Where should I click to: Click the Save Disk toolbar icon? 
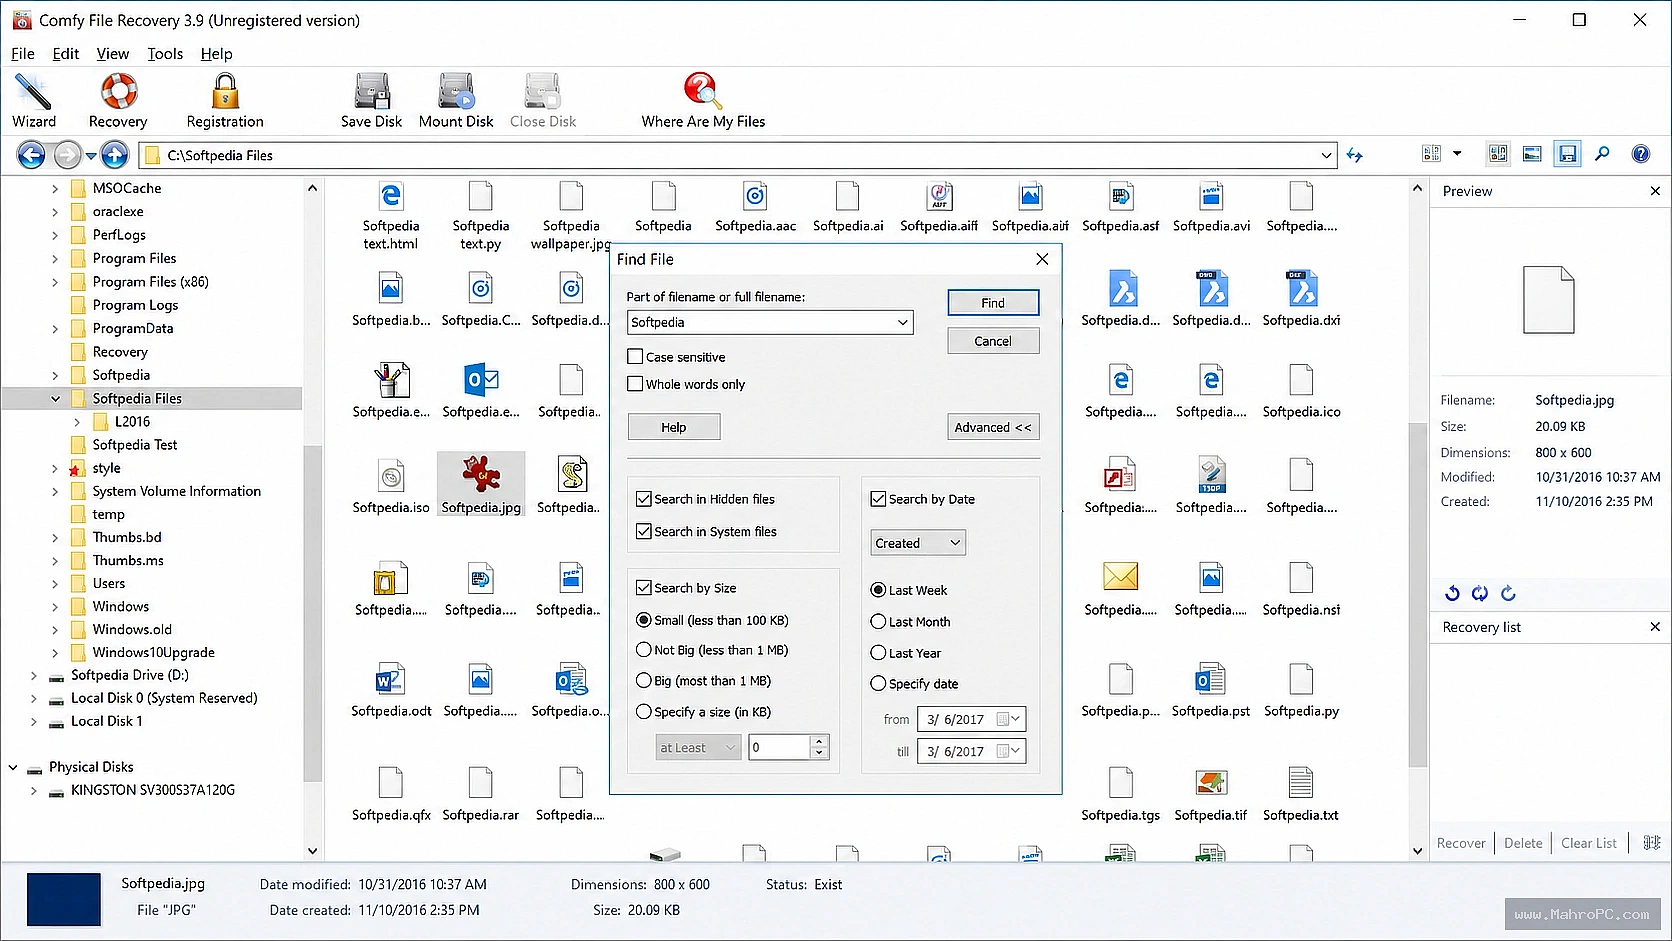[x=371, y=101]
